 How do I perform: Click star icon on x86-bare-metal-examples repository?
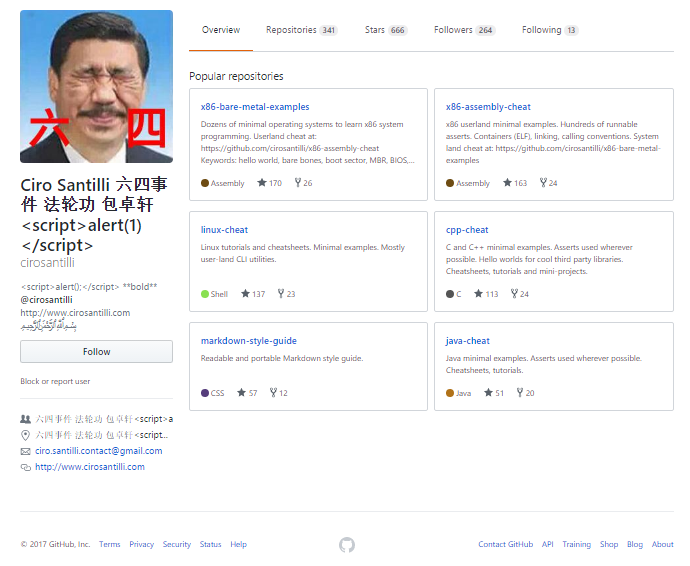(262, 183)
